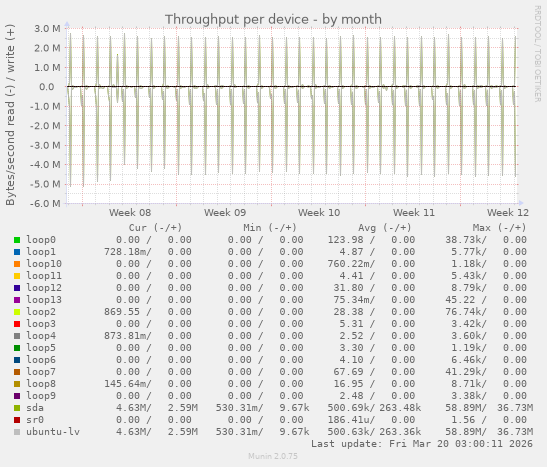Select the sr0 legend label
Viewport: 547px width, 467px height.
pyautogui.click(x=35, y=420)
